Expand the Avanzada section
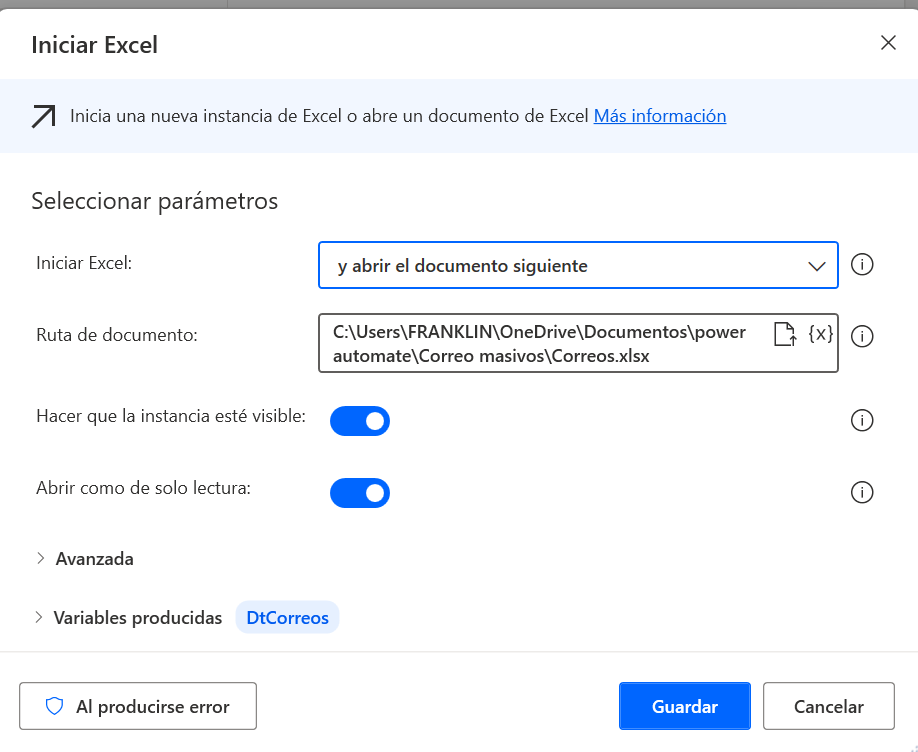 tap(85, 559)
